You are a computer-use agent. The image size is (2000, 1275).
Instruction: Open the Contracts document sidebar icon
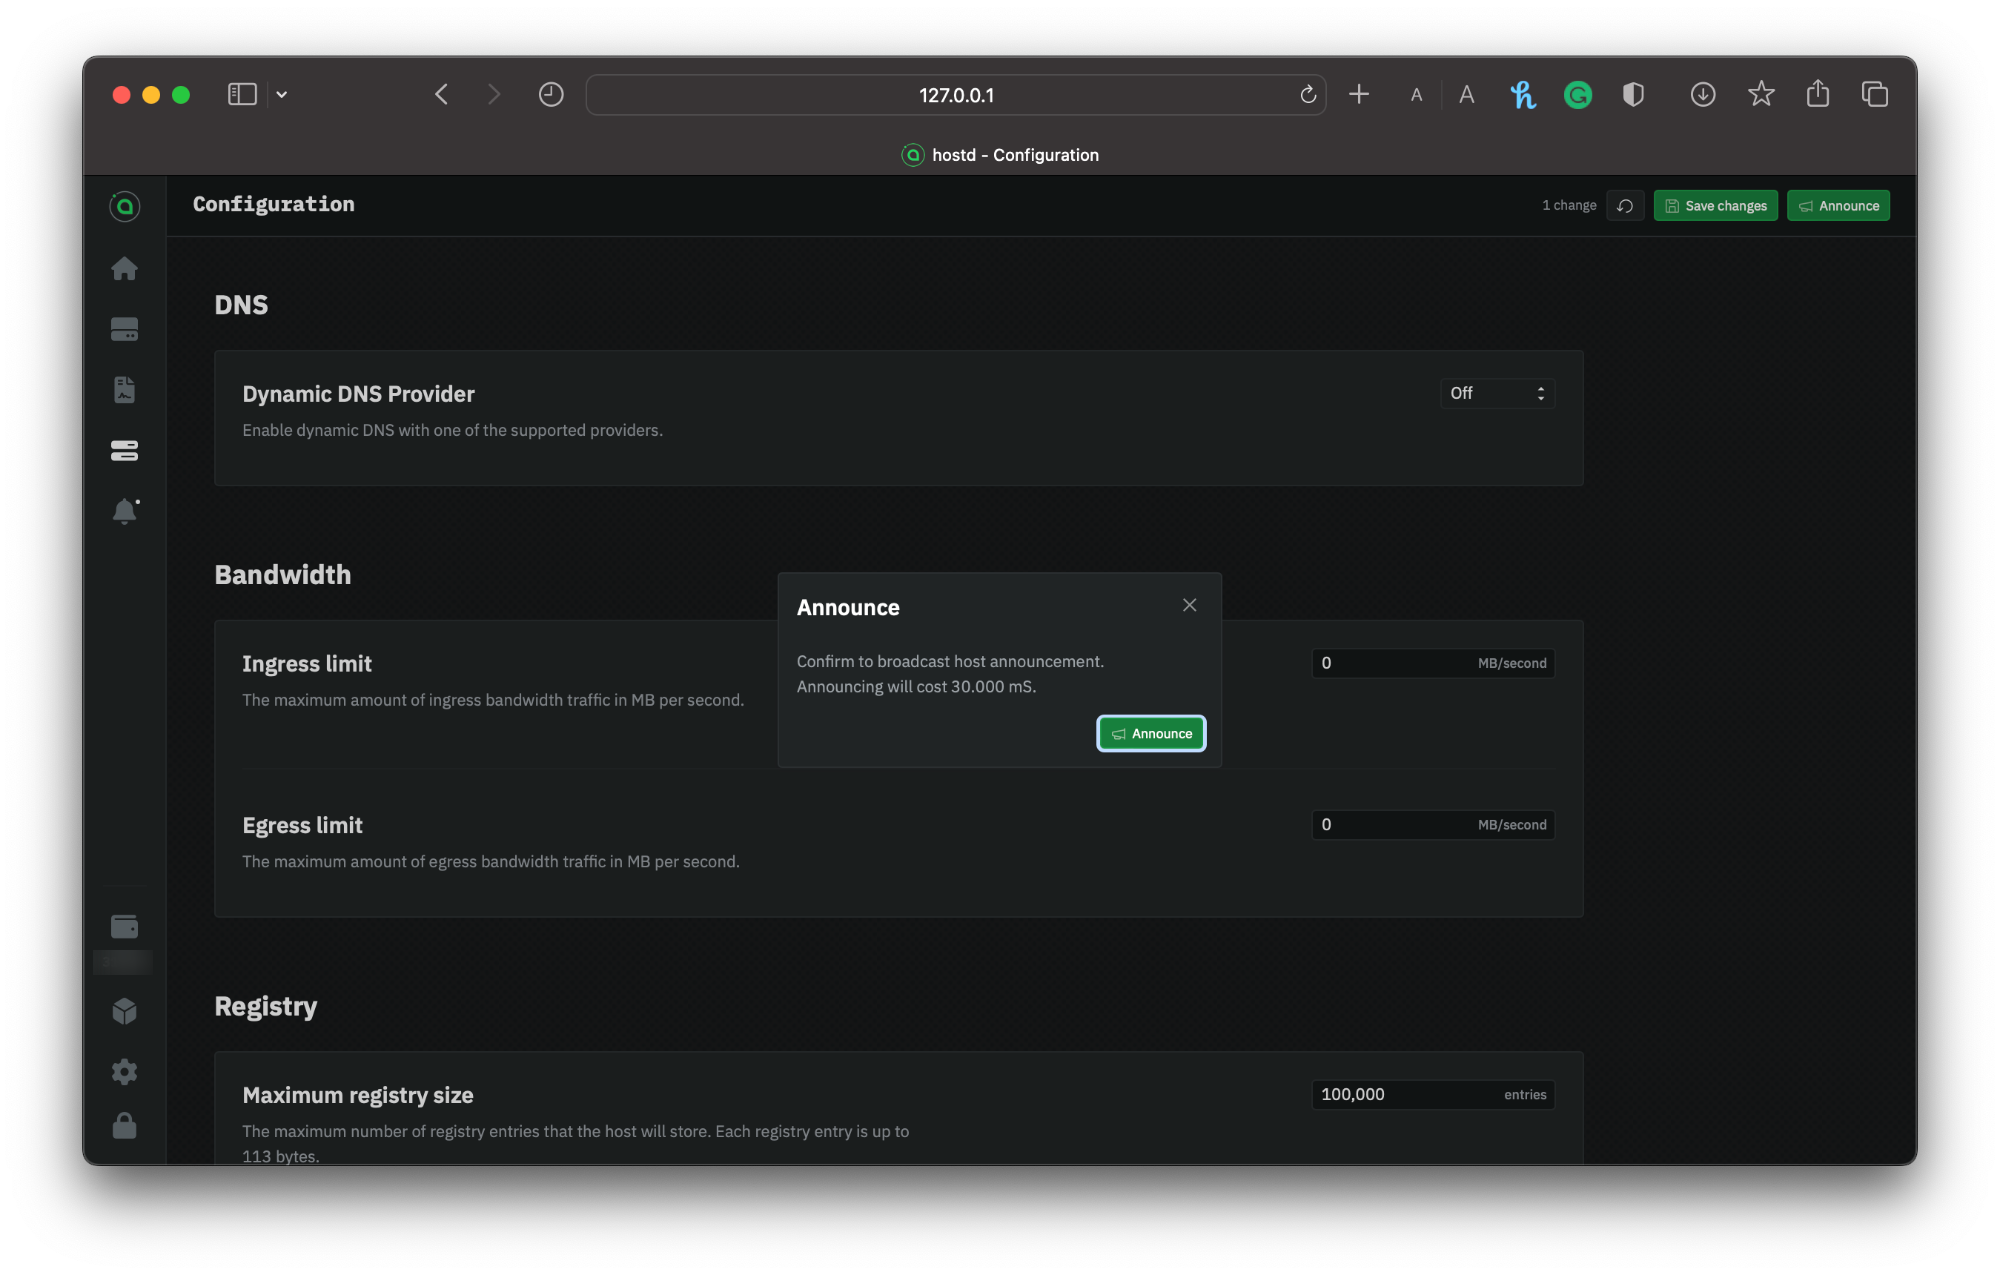[x=124, y=390]
